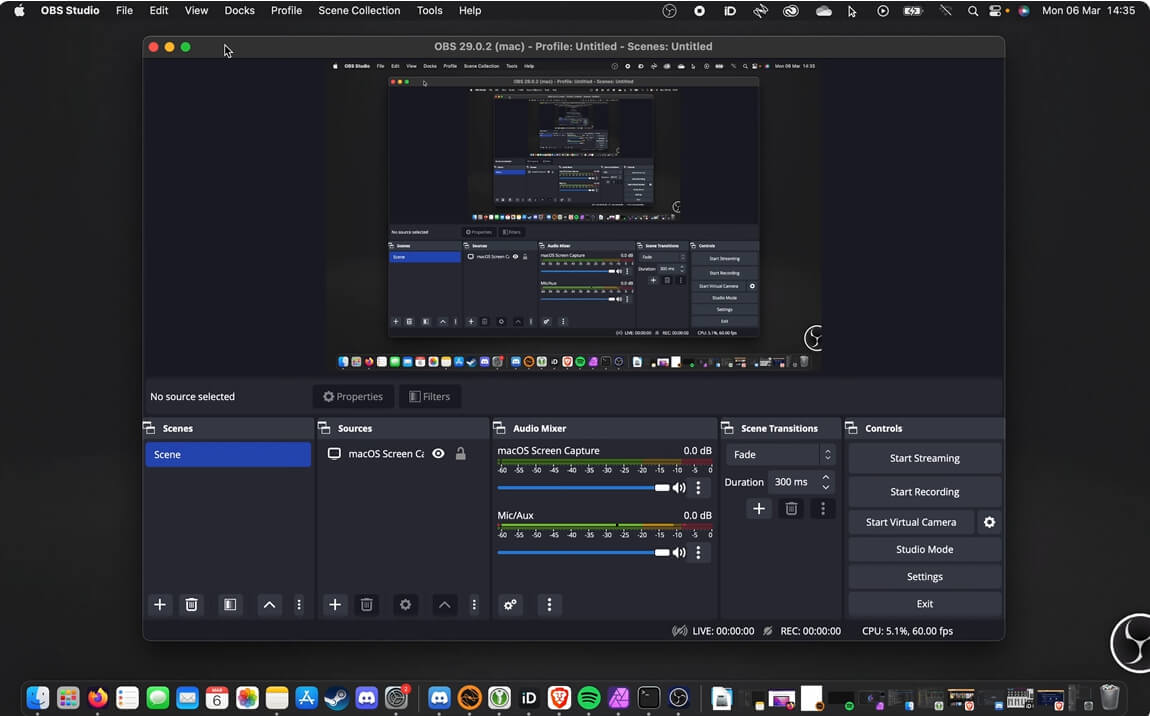Remove the transition using its trash icon
Screen dimensions: 1150x716
point(791,508)
